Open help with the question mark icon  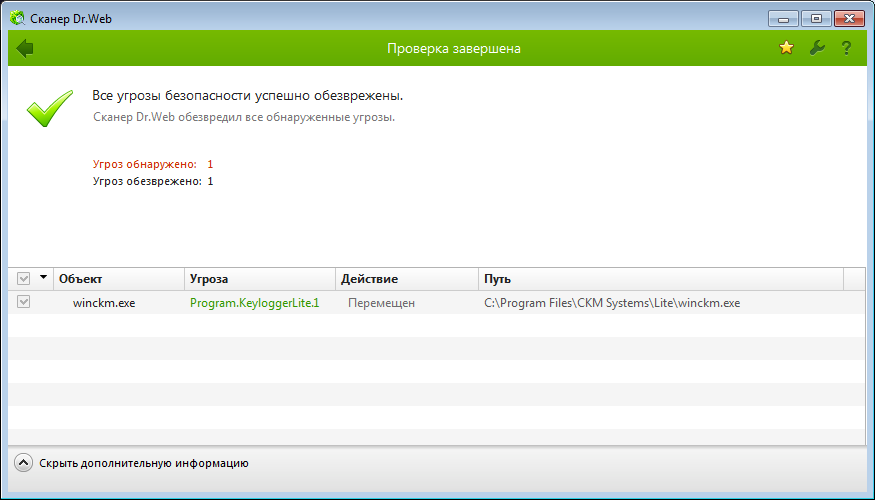click(x=846, y=48)
